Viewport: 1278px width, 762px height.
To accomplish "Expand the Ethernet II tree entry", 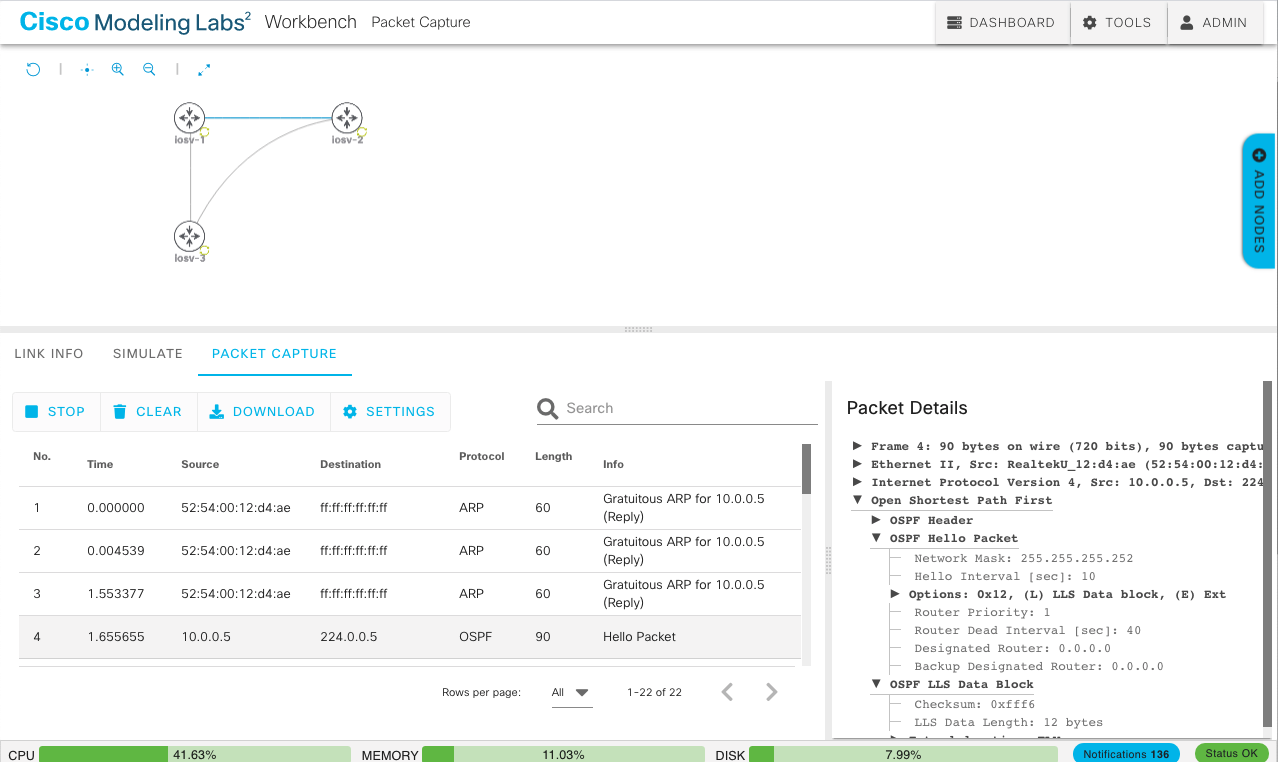I will click(x=857, y=464).
